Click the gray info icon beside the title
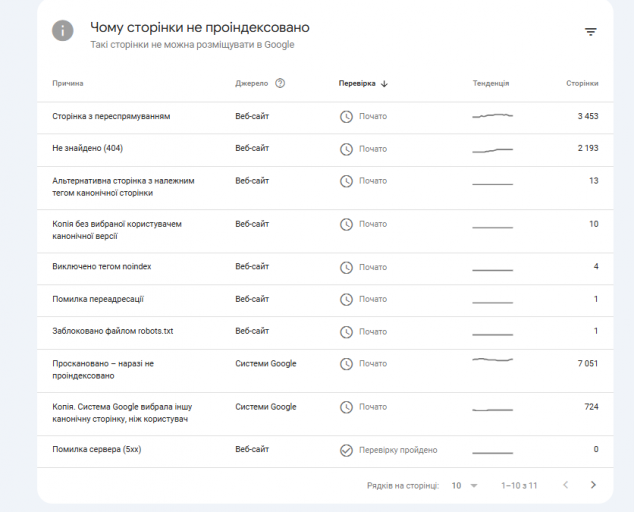 (63, 31)
